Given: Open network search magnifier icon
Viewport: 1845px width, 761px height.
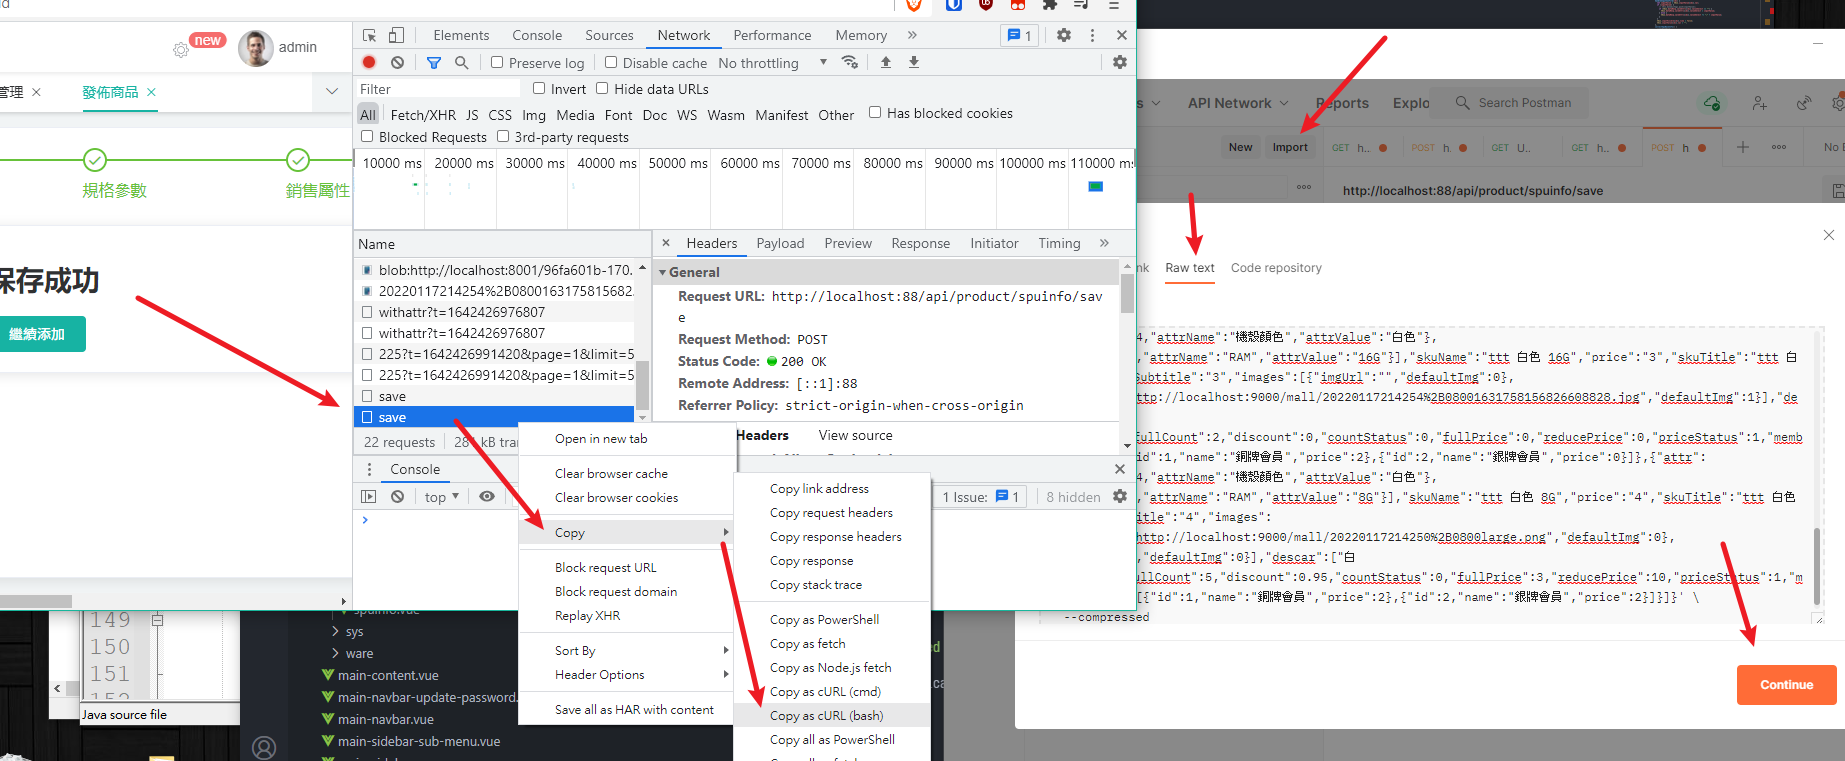Looking at the screenshot, I should 461,62.
